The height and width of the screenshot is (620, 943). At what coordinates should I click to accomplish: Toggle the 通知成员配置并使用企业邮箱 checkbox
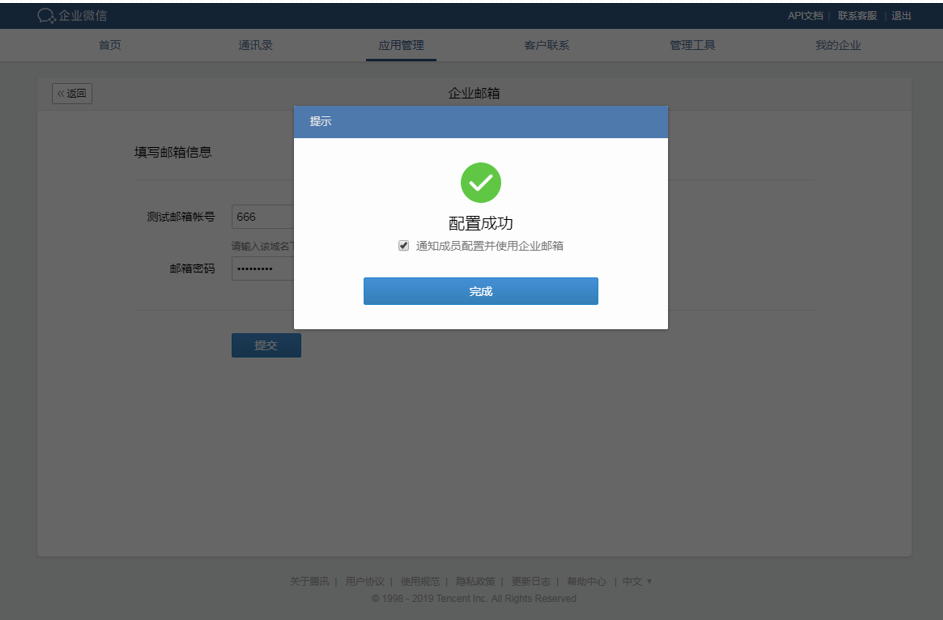point(404,246)
